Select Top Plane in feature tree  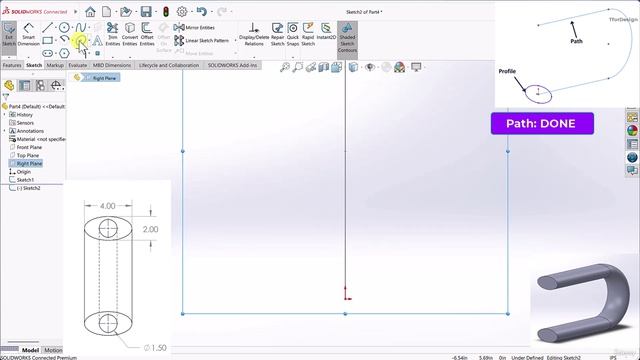click(x=24, y=156)
